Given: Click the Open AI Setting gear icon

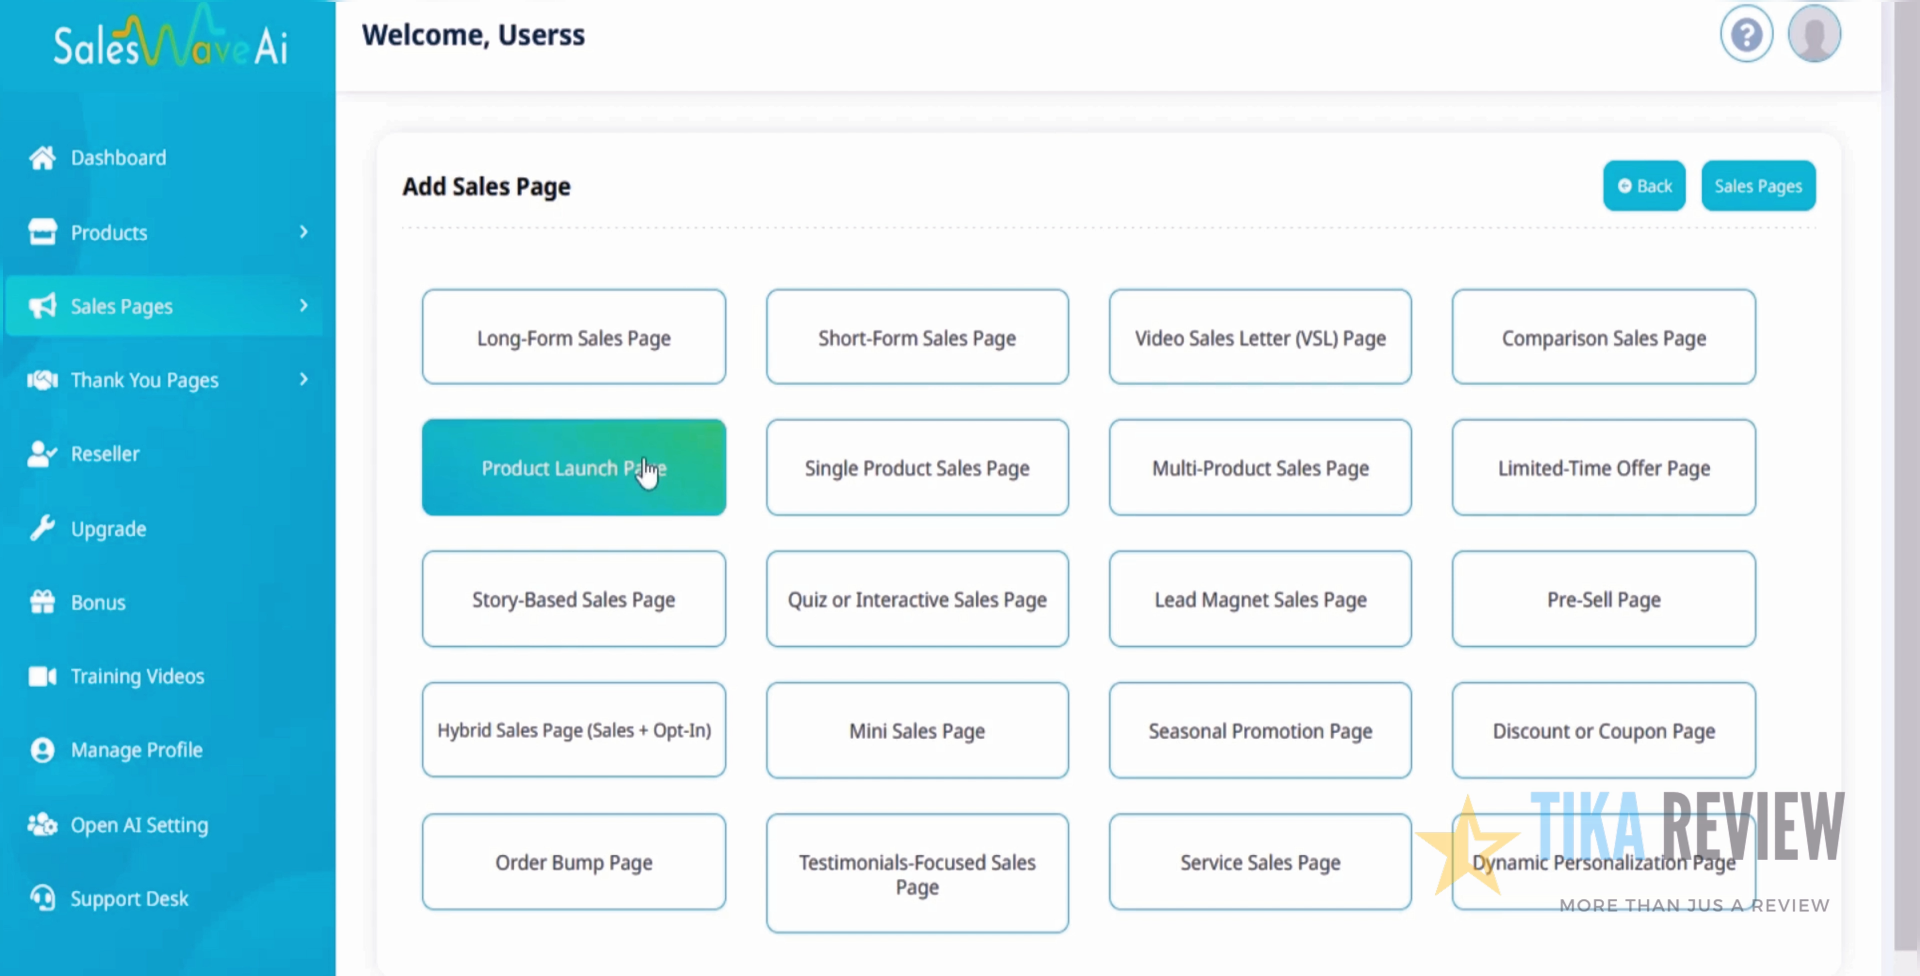Looking at the screenshot, I should [41, 824].
